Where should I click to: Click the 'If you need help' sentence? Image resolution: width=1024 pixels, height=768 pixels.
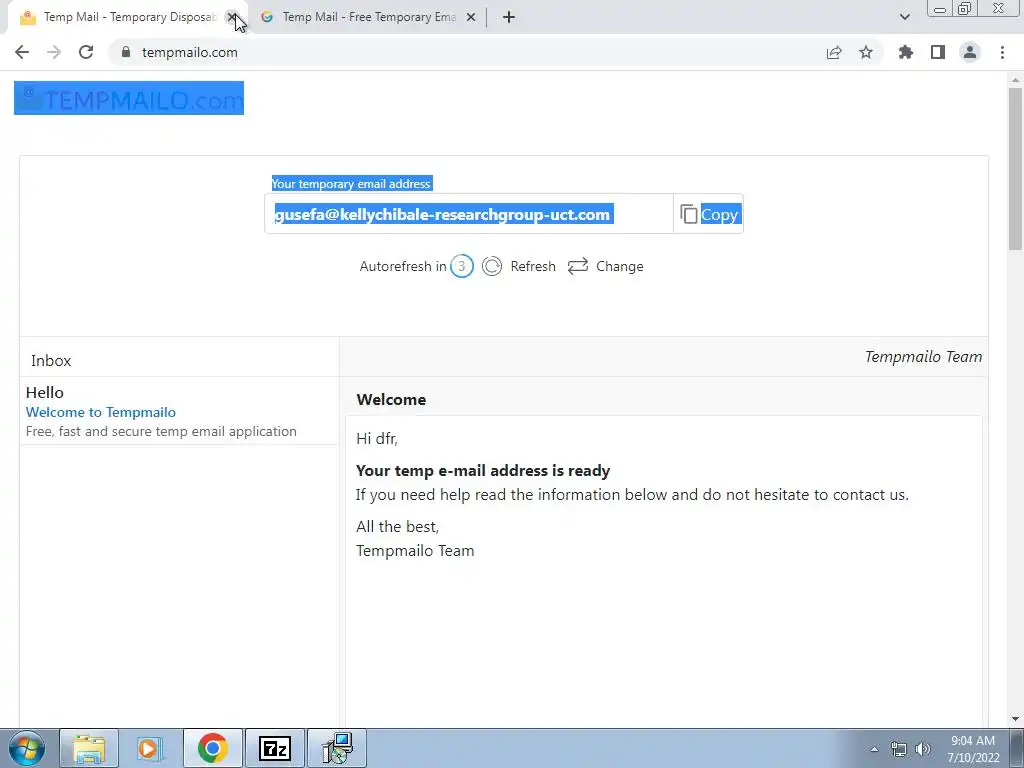(632, 495)
